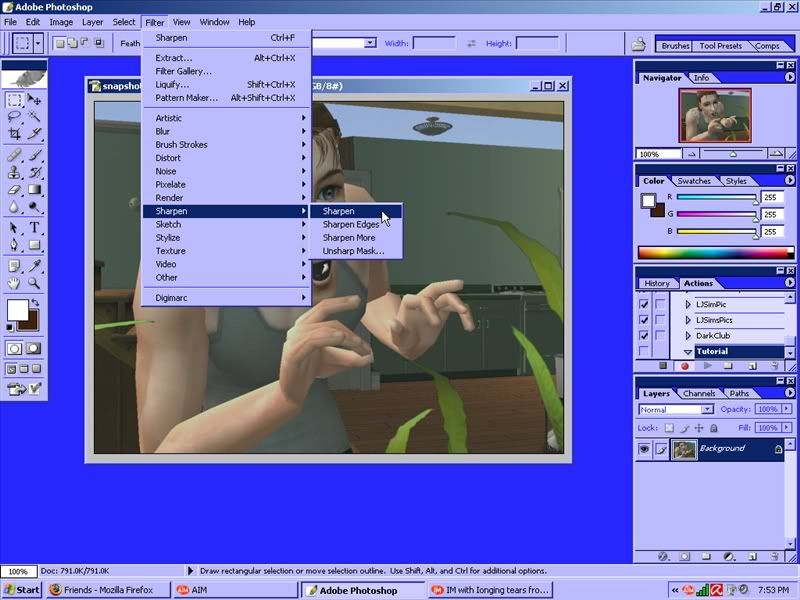
Task: Click the Navigator zoom out button
Action: pos(692,154)
